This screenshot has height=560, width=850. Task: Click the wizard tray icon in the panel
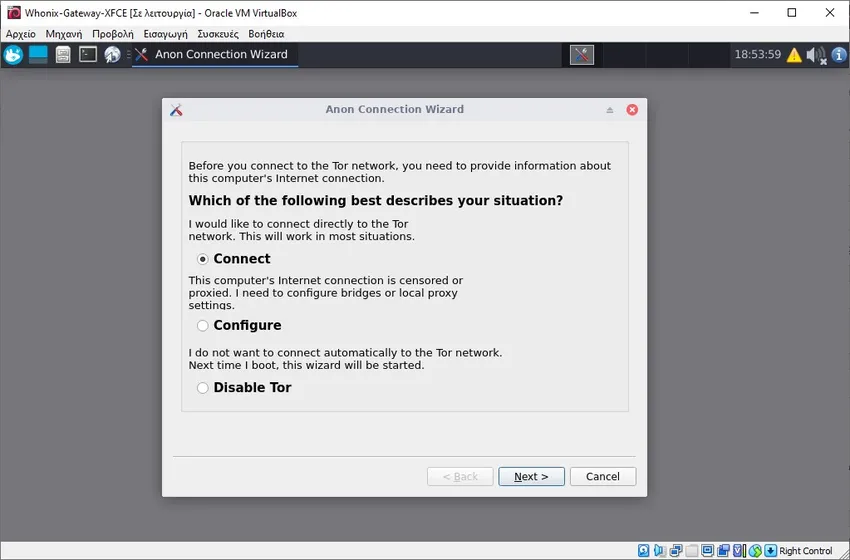pos(582,55)
